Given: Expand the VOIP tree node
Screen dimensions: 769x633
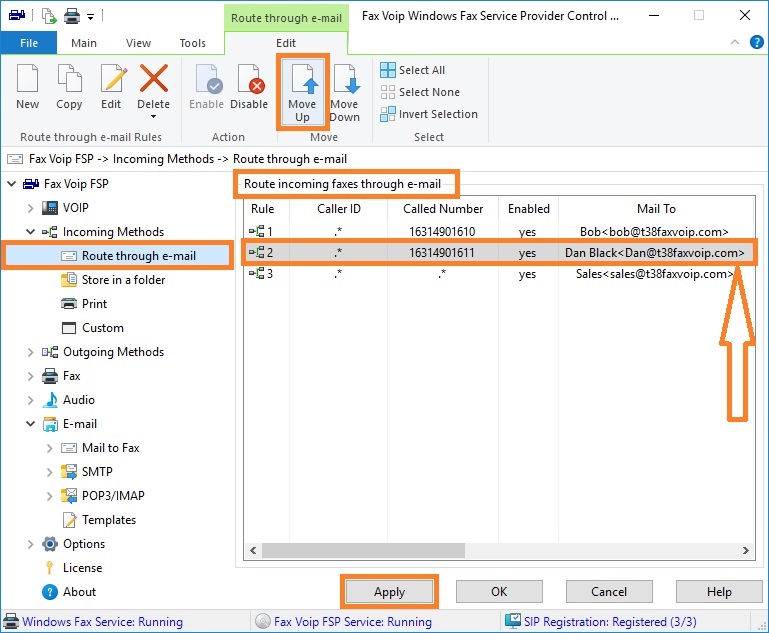Looking at the screenshot, I should pos(30,208).
